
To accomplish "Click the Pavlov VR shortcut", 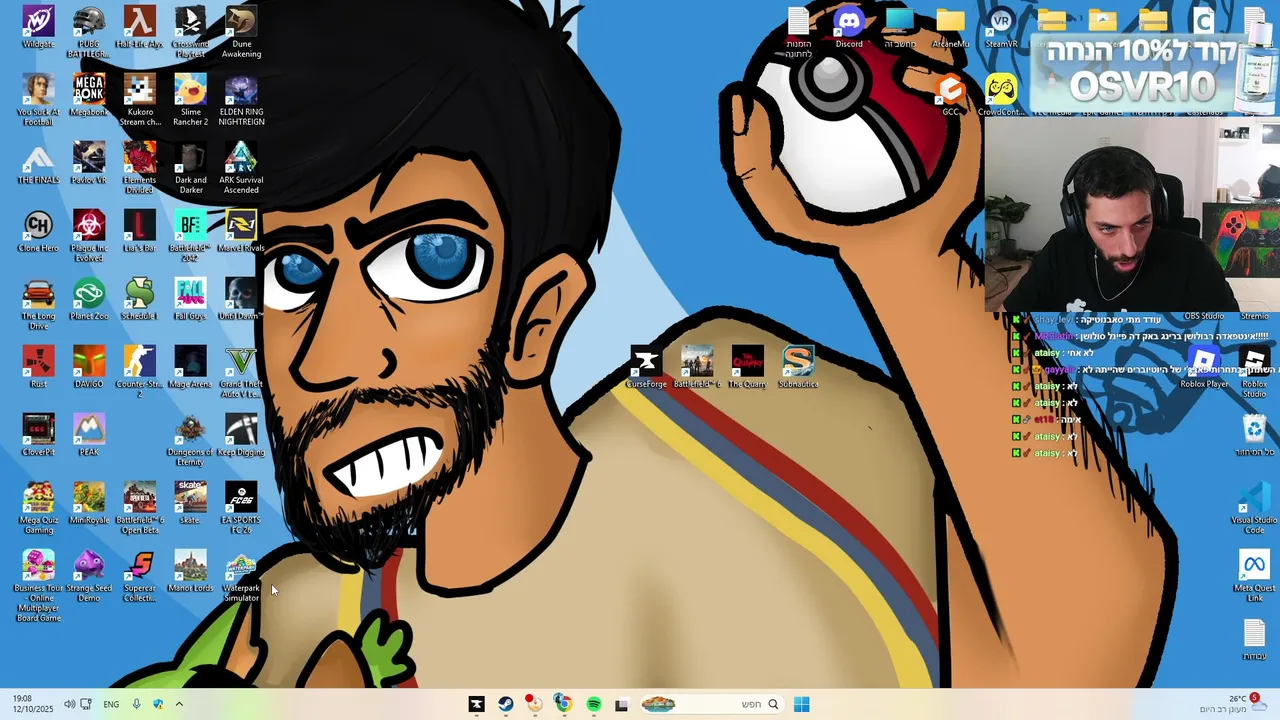I will point(89,163).
